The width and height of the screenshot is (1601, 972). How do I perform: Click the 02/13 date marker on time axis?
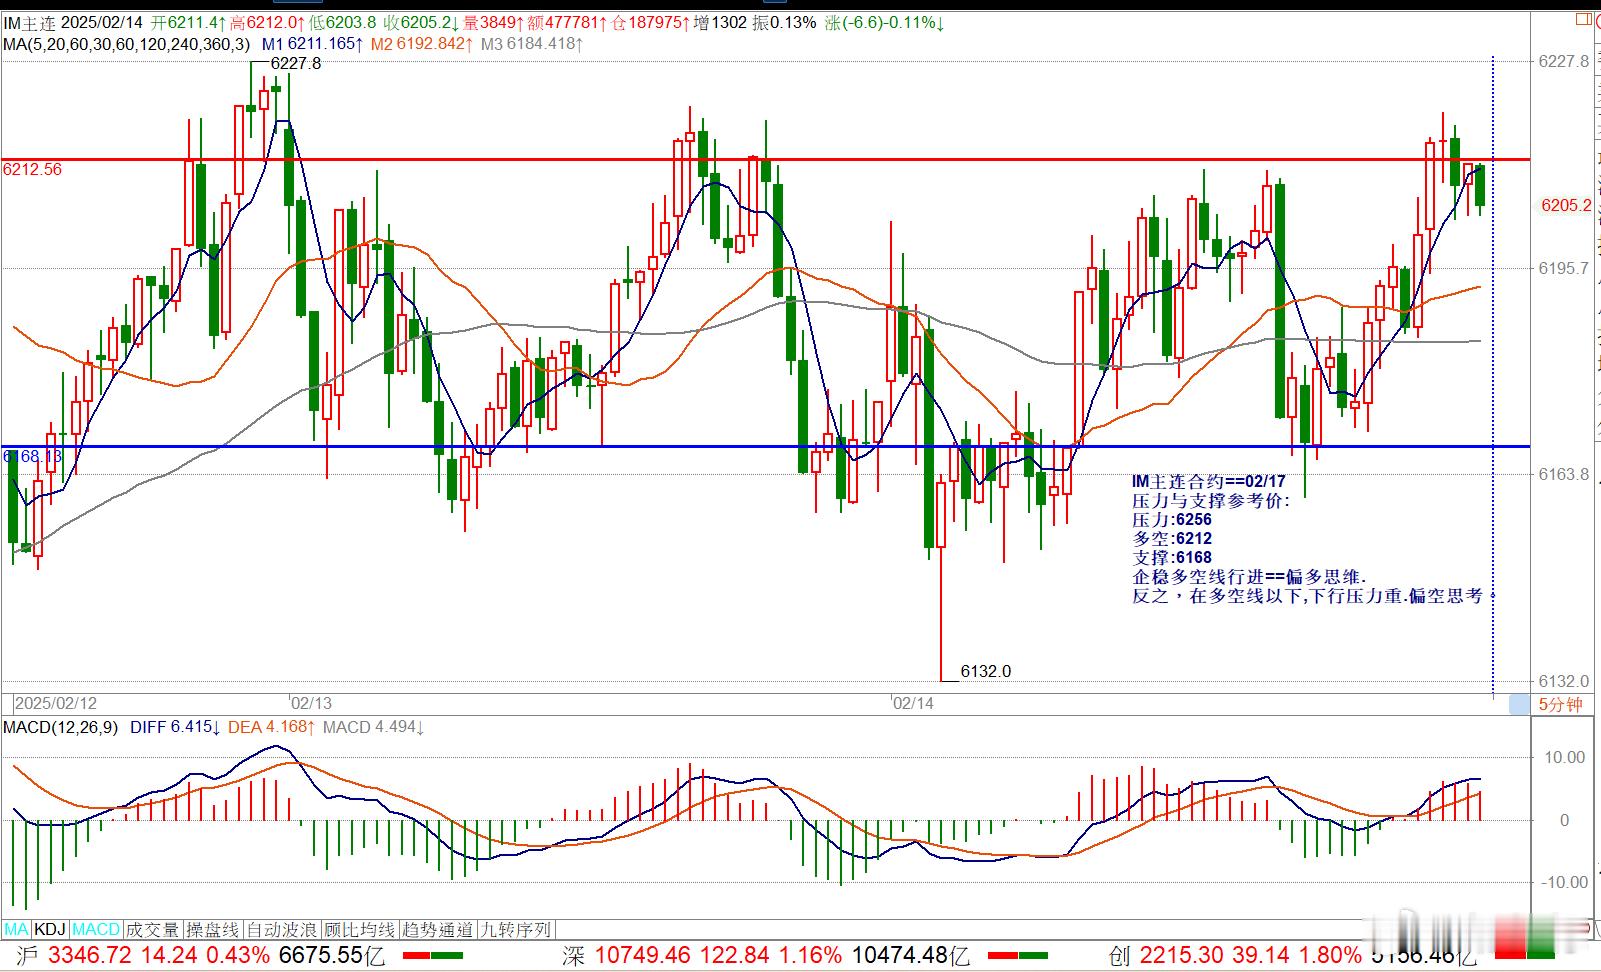click(311, 703)
